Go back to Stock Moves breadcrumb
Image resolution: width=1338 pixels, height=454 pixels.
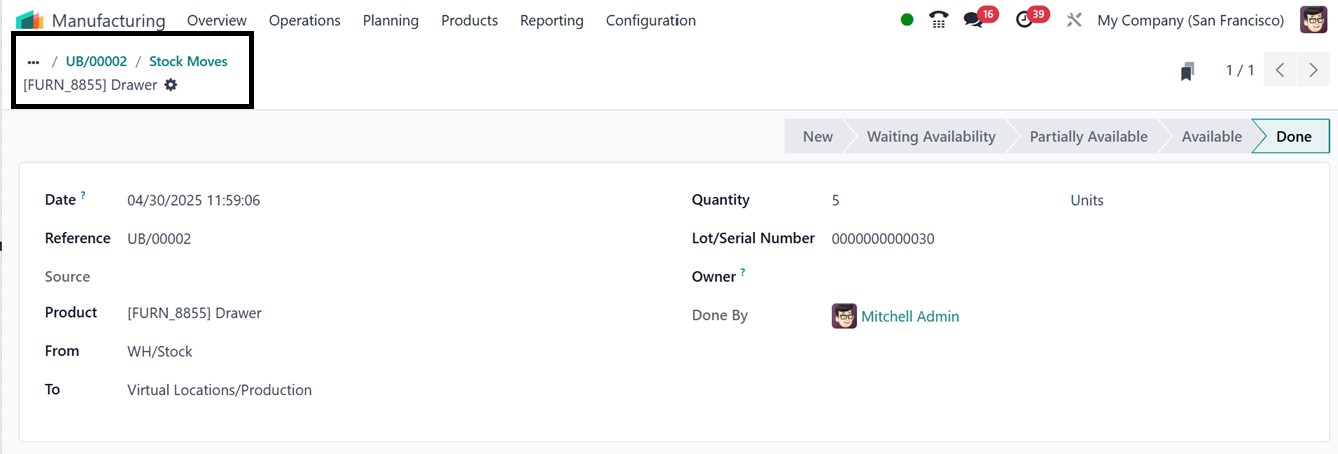(188, 61)
